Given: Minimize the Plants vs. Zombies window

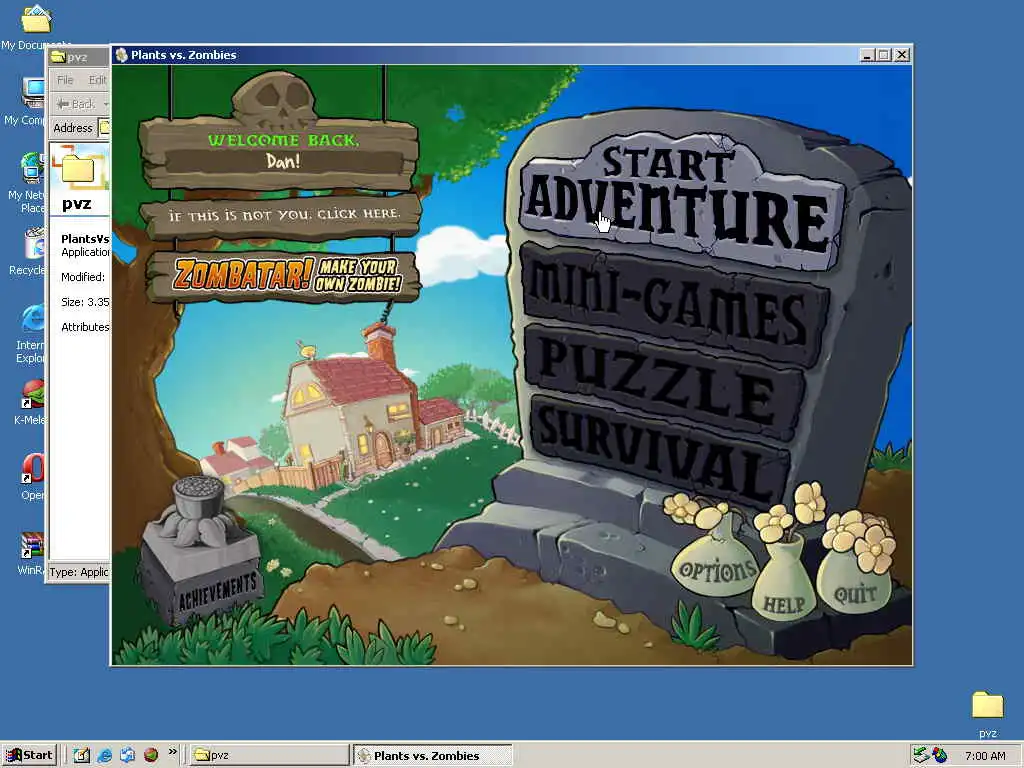Looking at the screenshot, I should 867,56.
